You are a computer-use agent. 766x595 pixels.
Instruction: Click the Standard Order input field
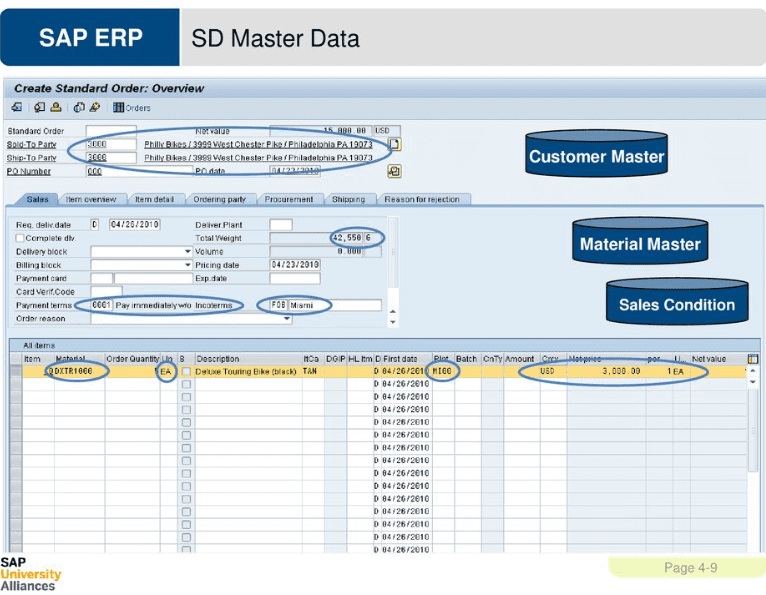point(111,131)
